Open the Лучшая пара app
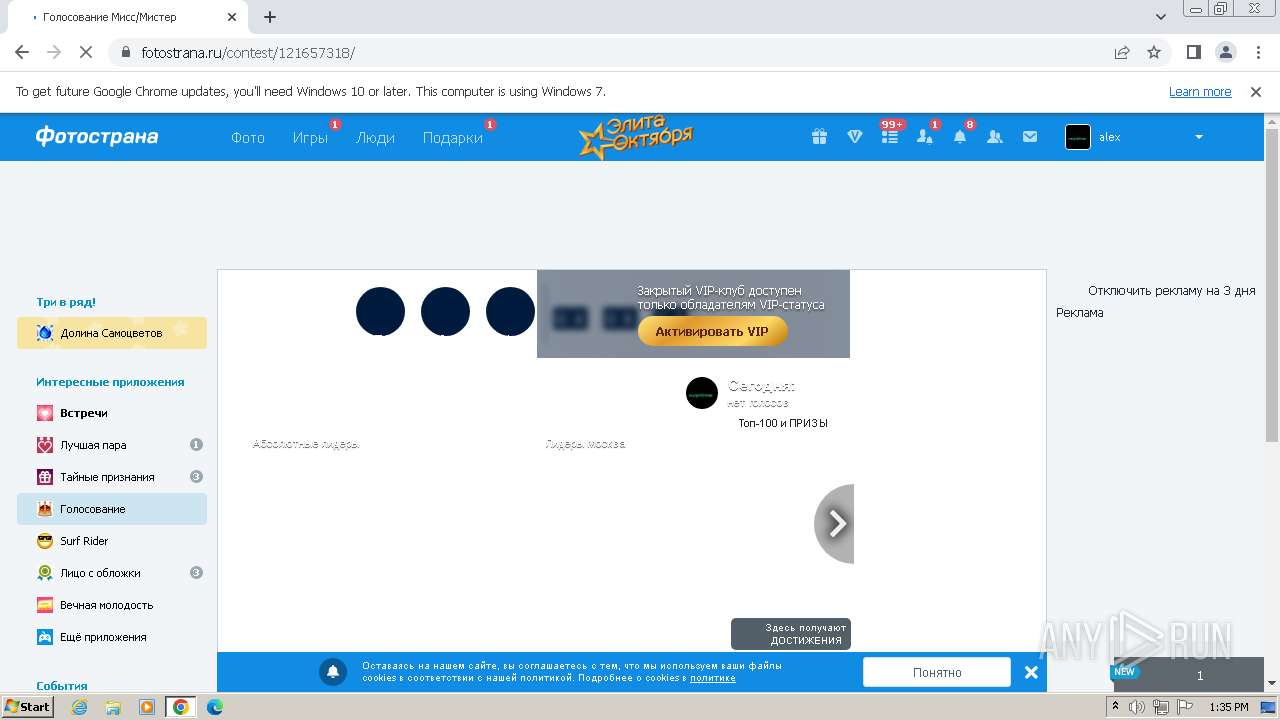The height and width of the screenshot is (720, 1280). (112, 445)
